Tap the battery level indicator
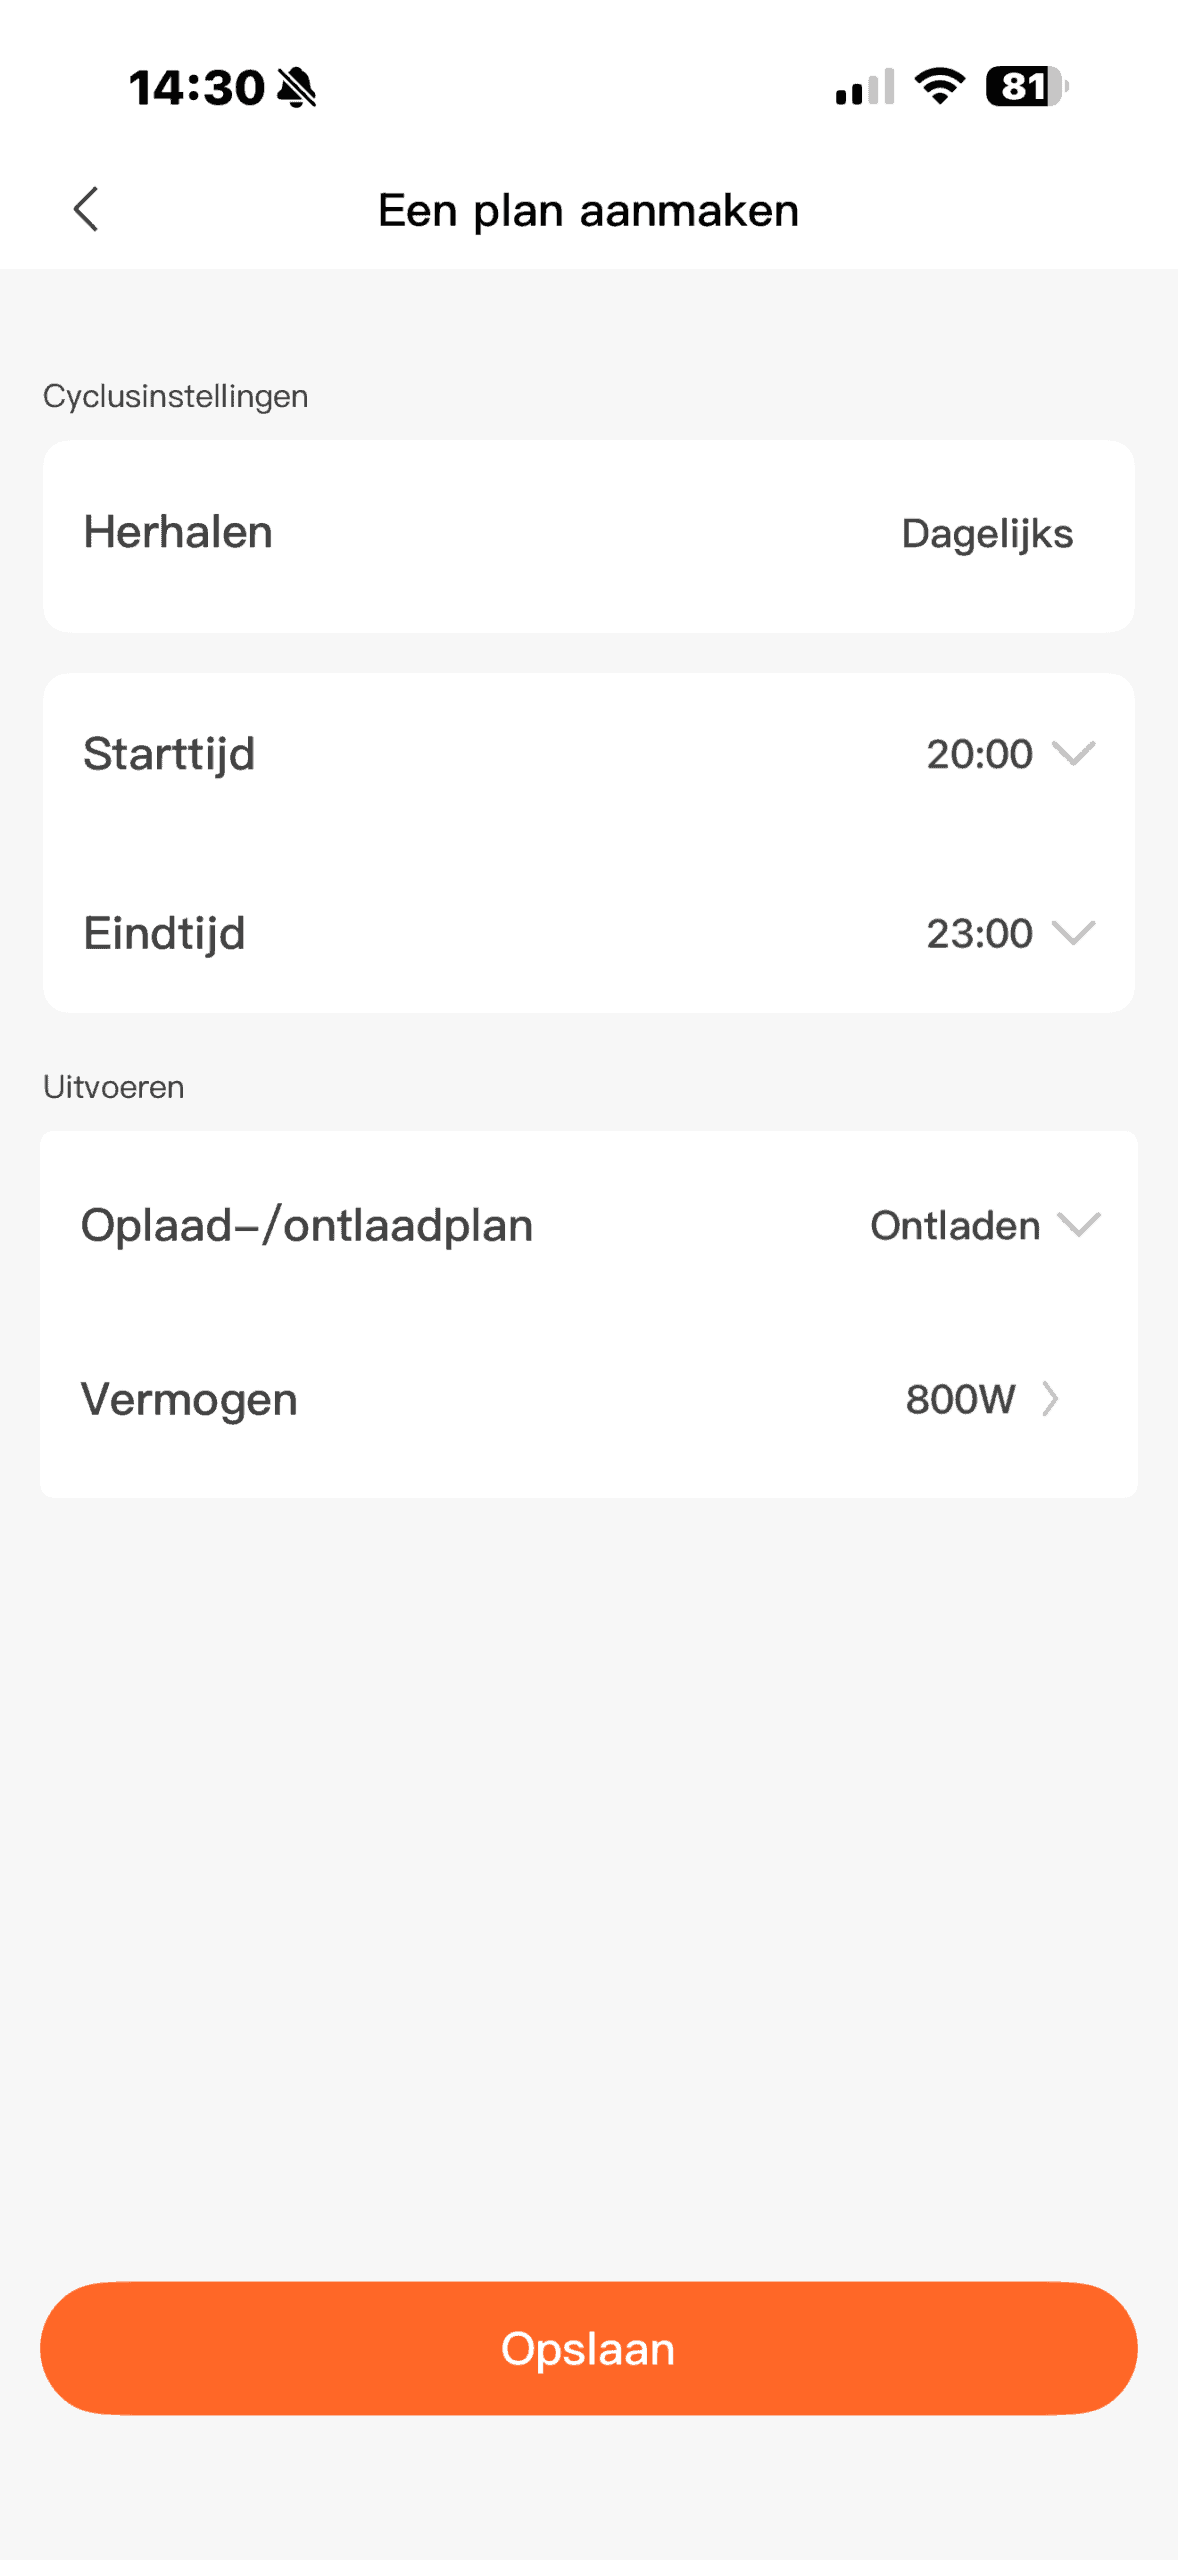Image resolution: width=1178 pixels, height=2560 pixels. point(1025,87)
